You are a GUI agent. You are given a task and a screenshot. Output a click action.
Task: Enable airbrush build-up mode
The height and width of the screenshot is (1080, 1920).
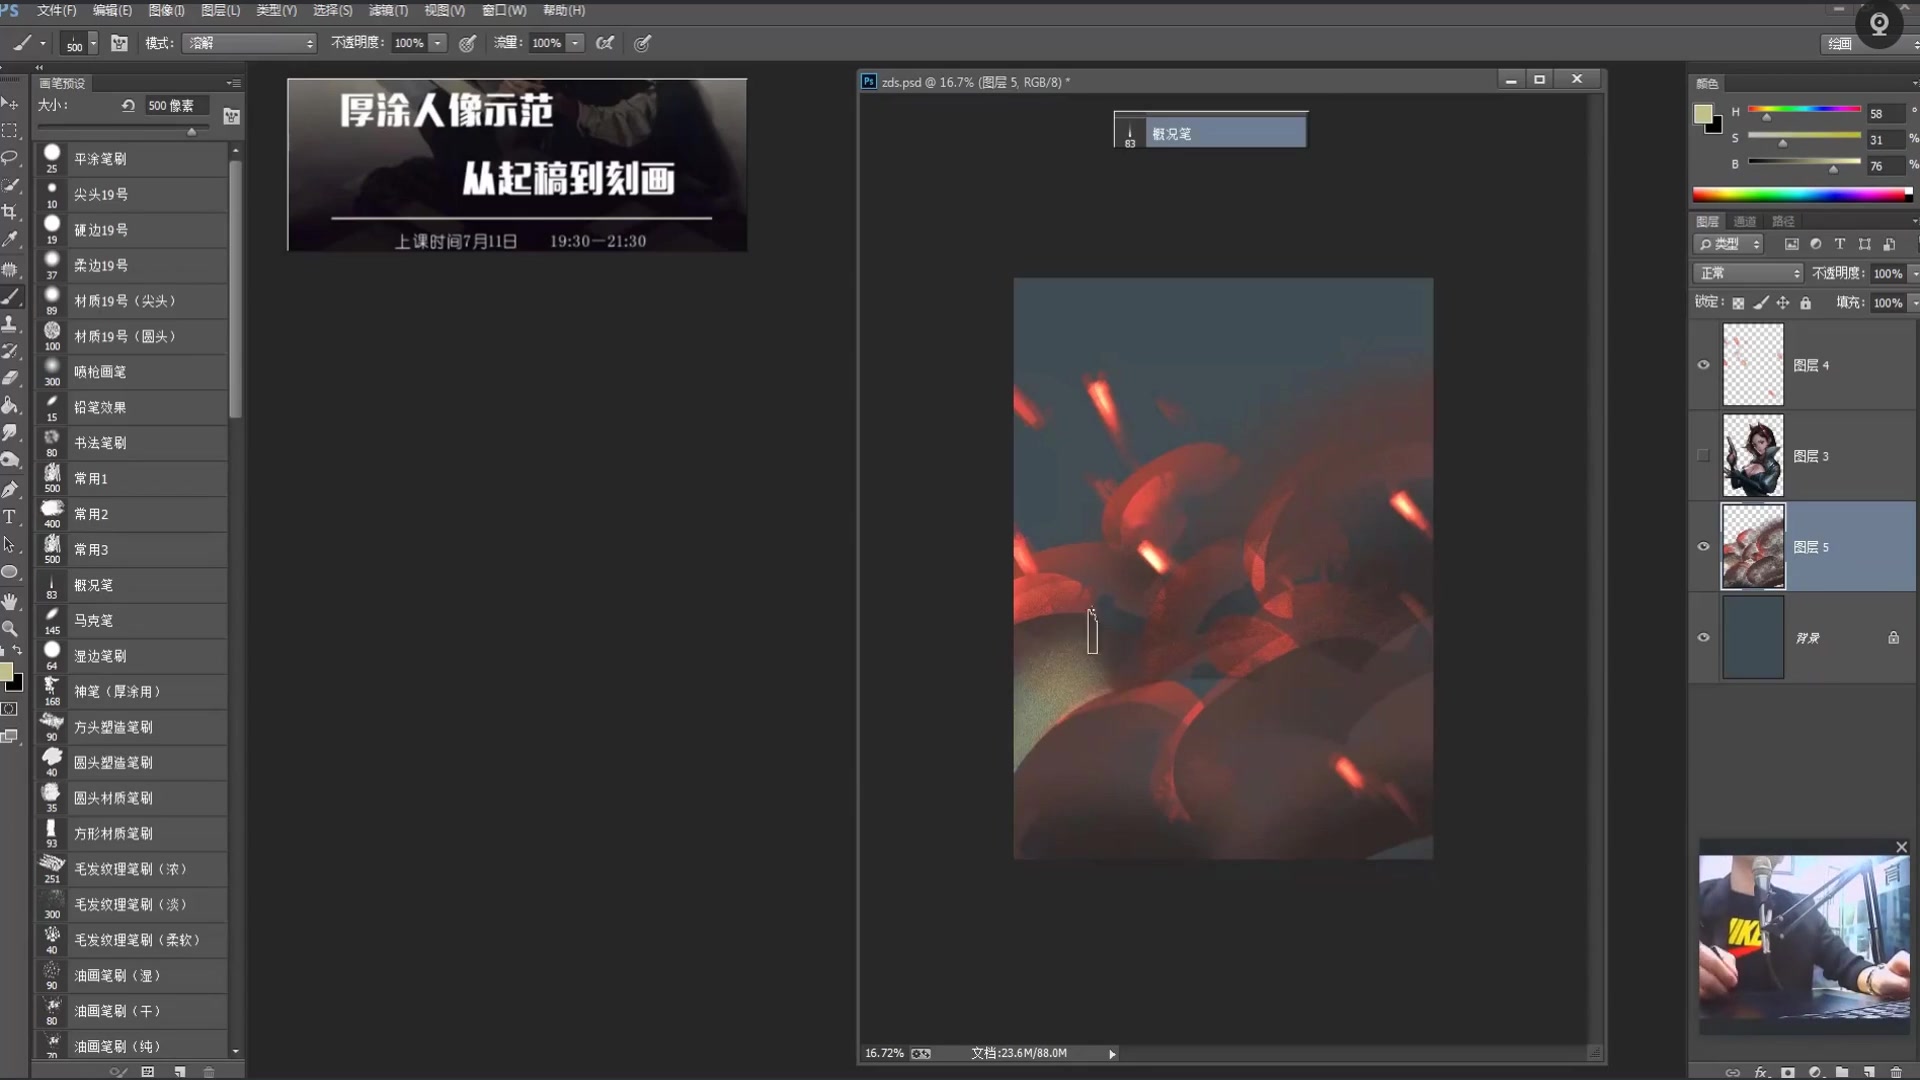click(604, 43)
